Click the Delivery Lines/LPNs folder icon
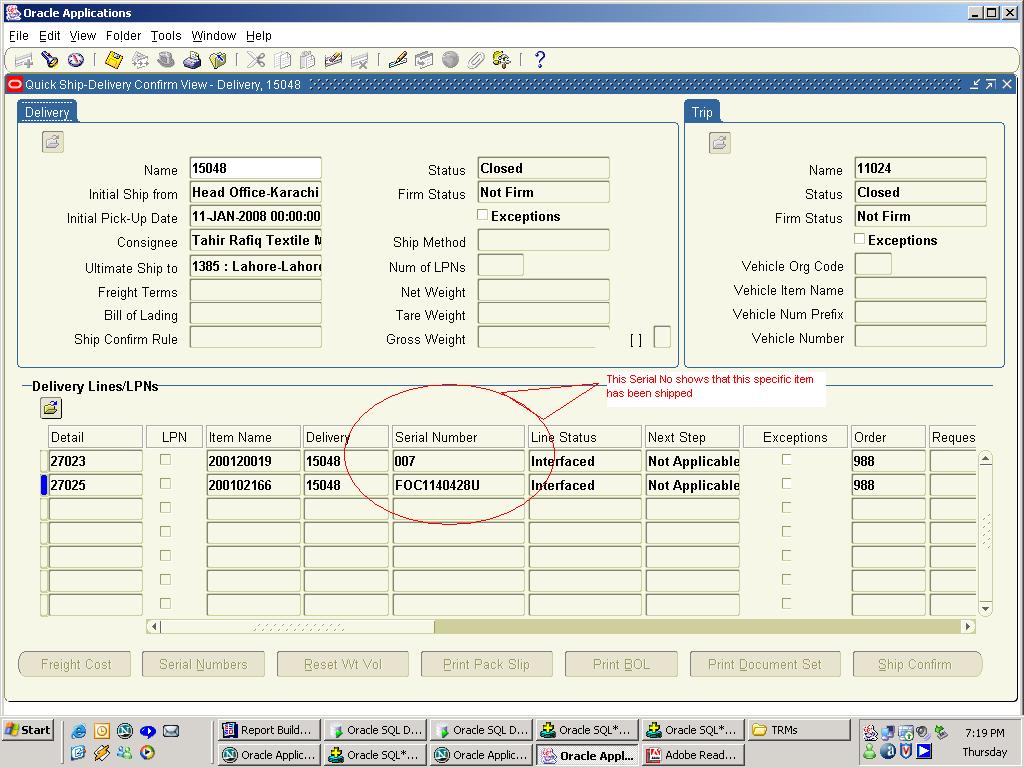This screenshot has height=768, width=1024. point(51,408)
